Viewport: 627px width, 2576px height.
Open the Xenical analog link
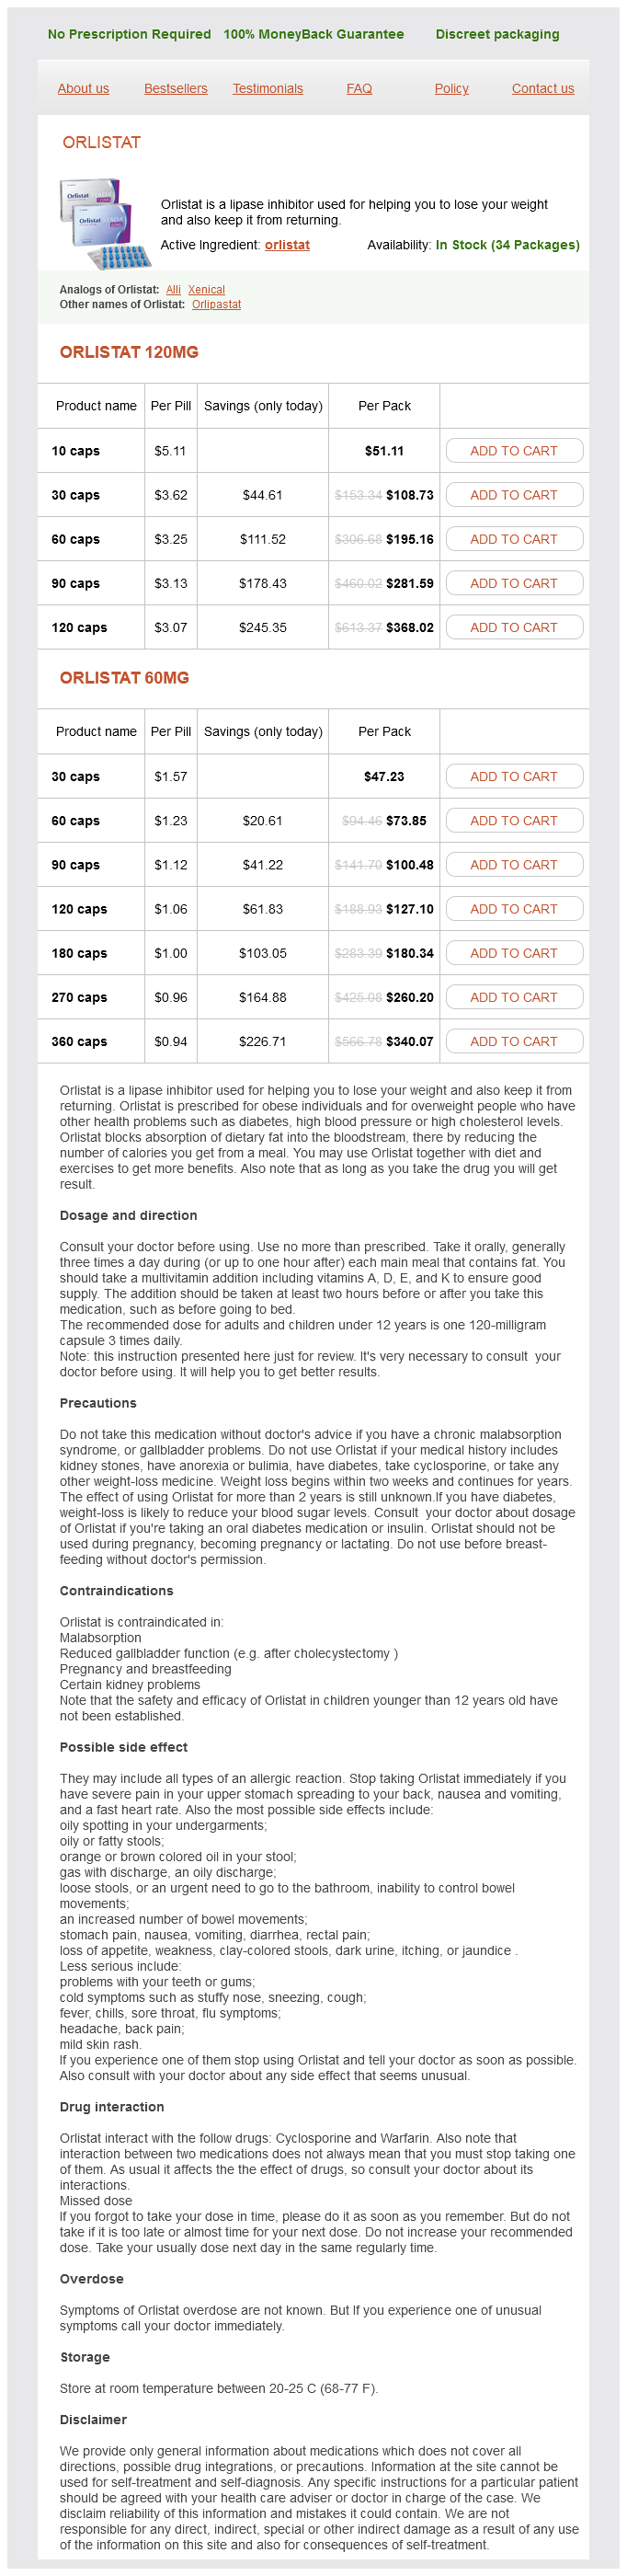[x=206, y=290]
